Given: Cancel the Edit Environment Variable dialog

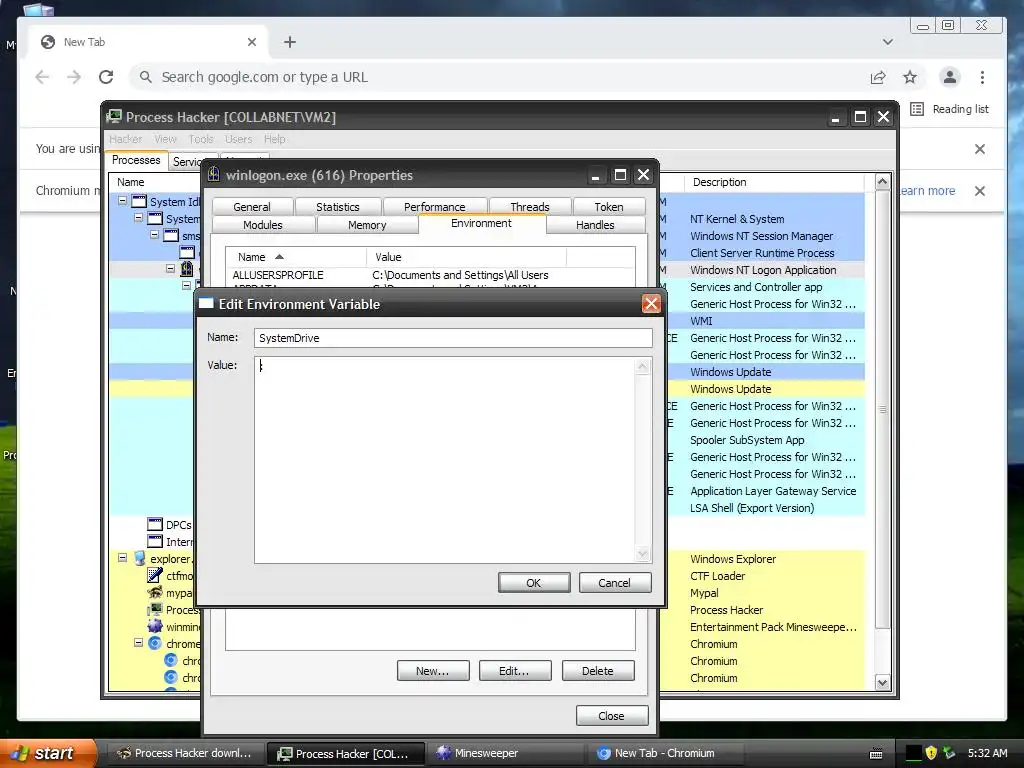Looking at the screenshot, I should pyautogui.click(x=615, y=583).
